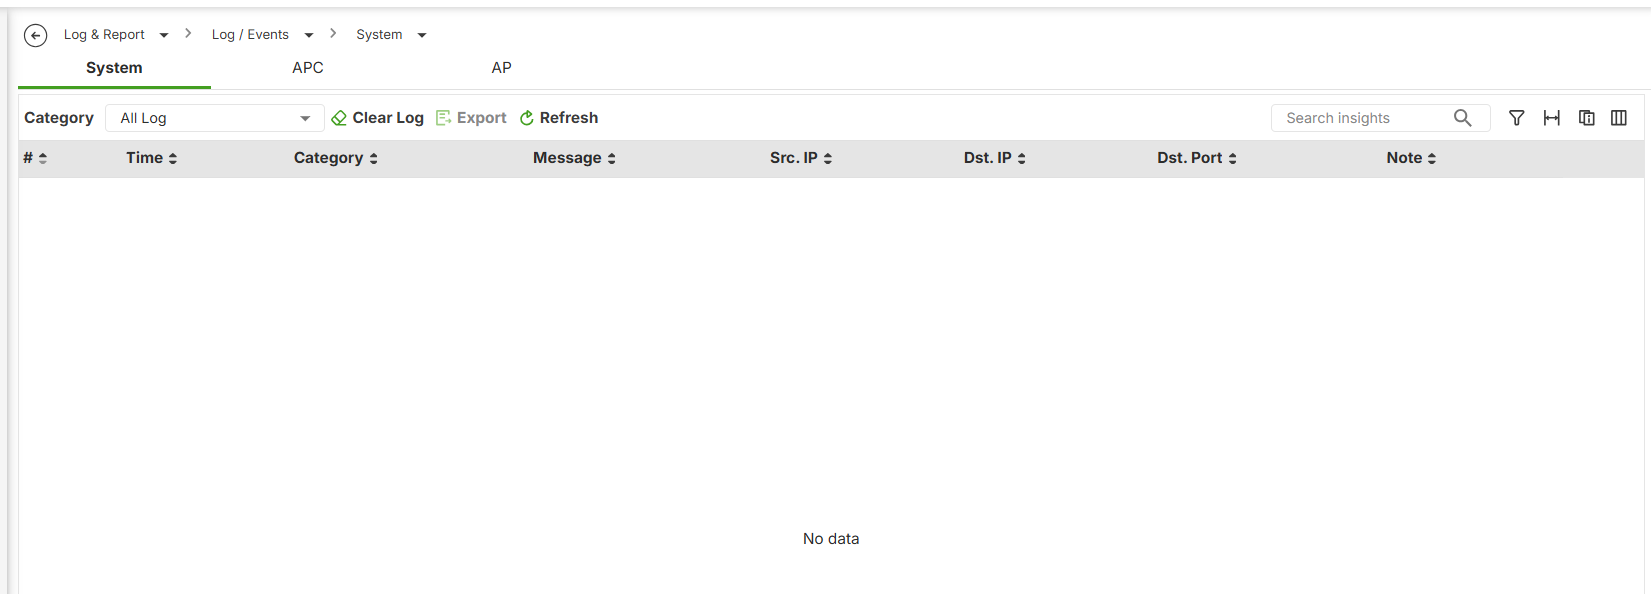Switch to the AP tab
Viewport: 1651px width, 594px height.
pos(502,68)
